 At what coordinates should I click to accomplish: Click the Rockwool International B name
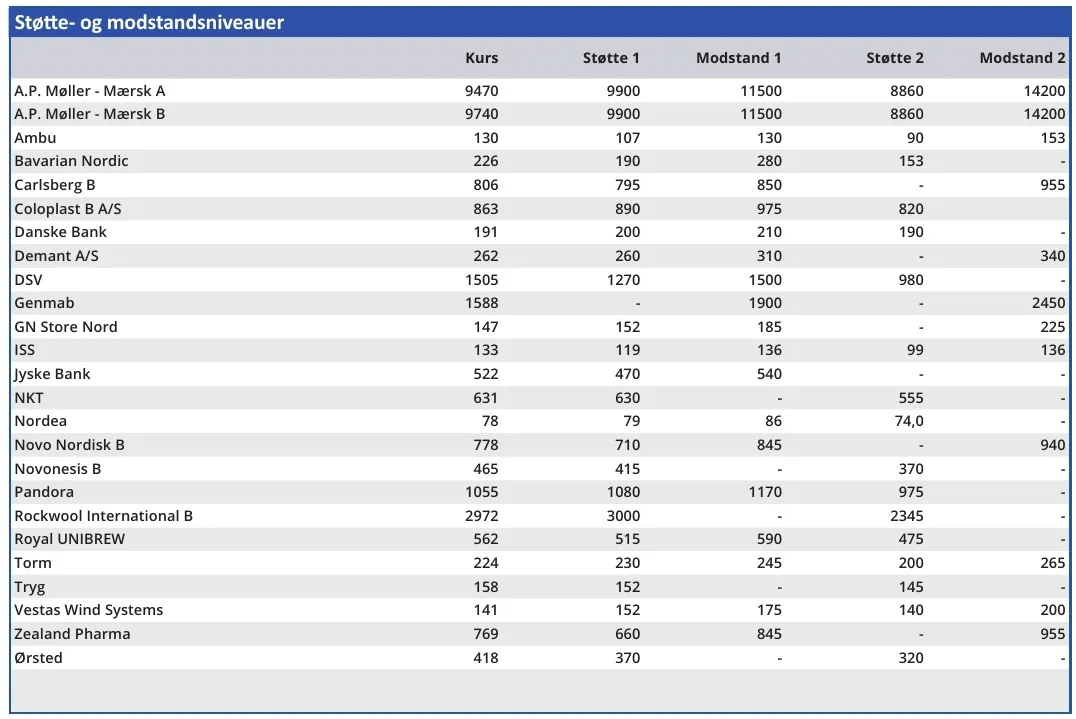(x=104, y=516)
